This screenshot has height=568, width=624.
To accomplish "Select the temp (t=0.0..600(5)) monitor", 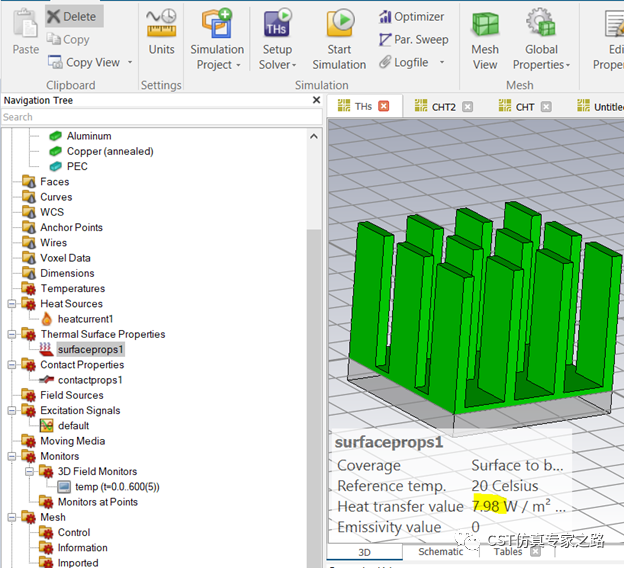I will (x=108, y=487).
